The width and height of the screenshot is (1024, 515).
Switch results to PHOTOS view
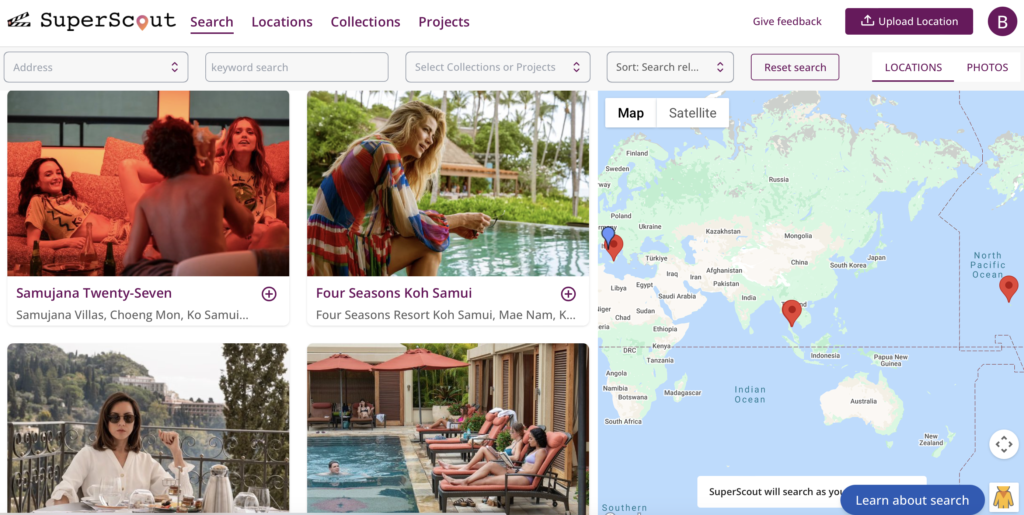point(987,68)
